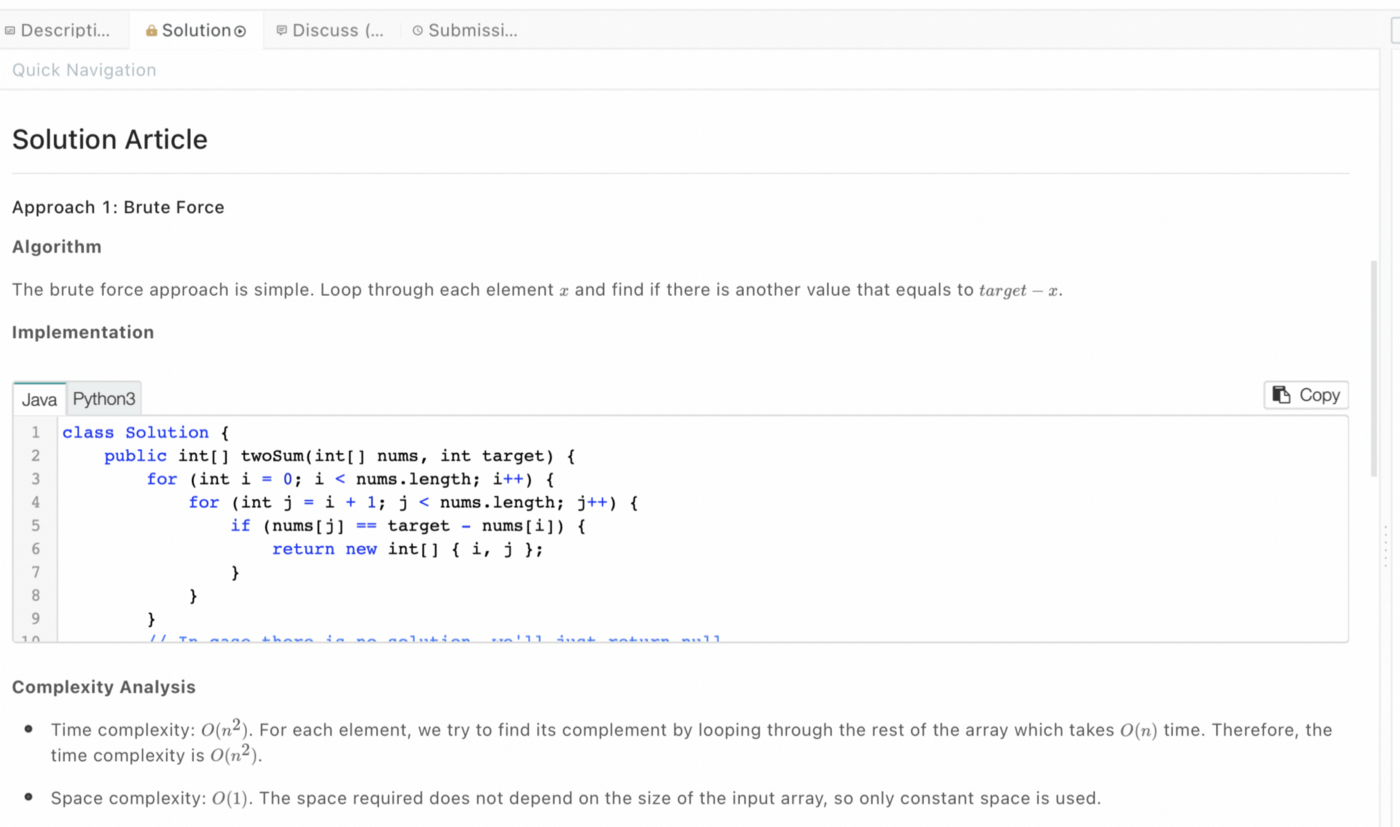Click line number 5 in the code gutter
Screen dimensions: 1400x827
pos(35,525)
